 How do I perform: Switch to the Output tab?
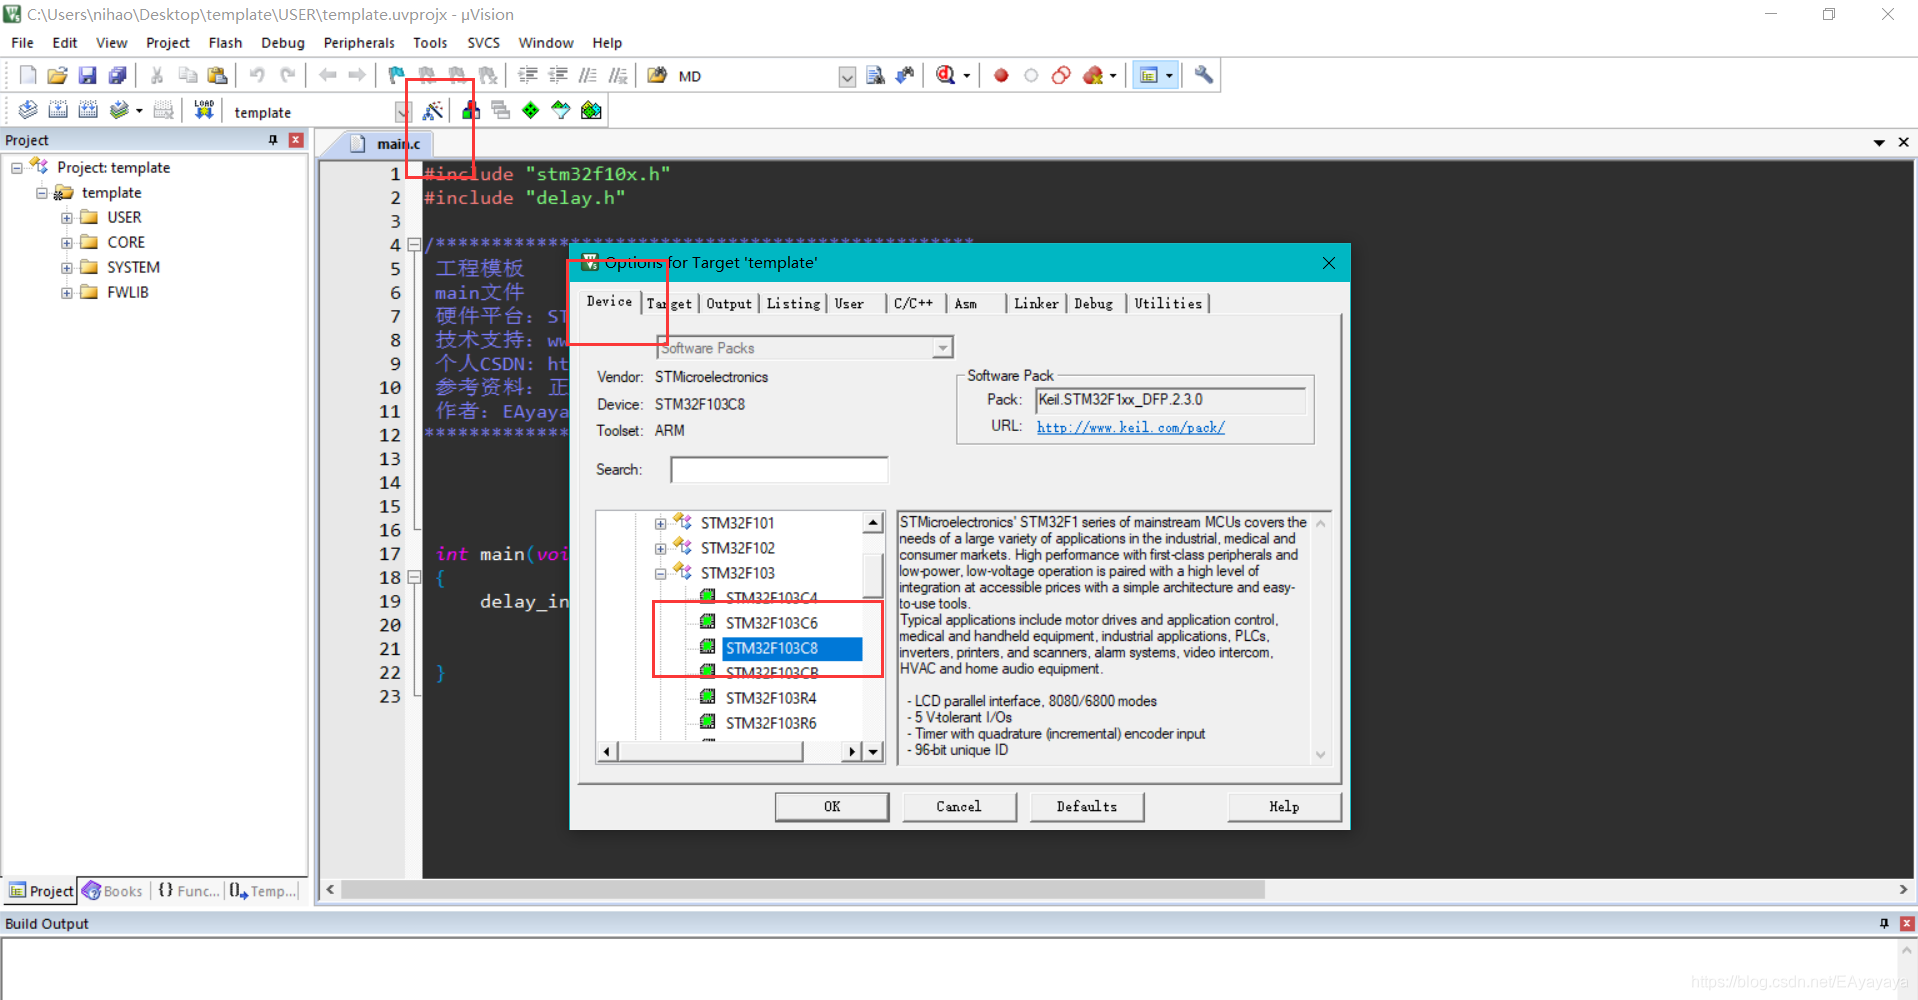click(x=729, y=304)
